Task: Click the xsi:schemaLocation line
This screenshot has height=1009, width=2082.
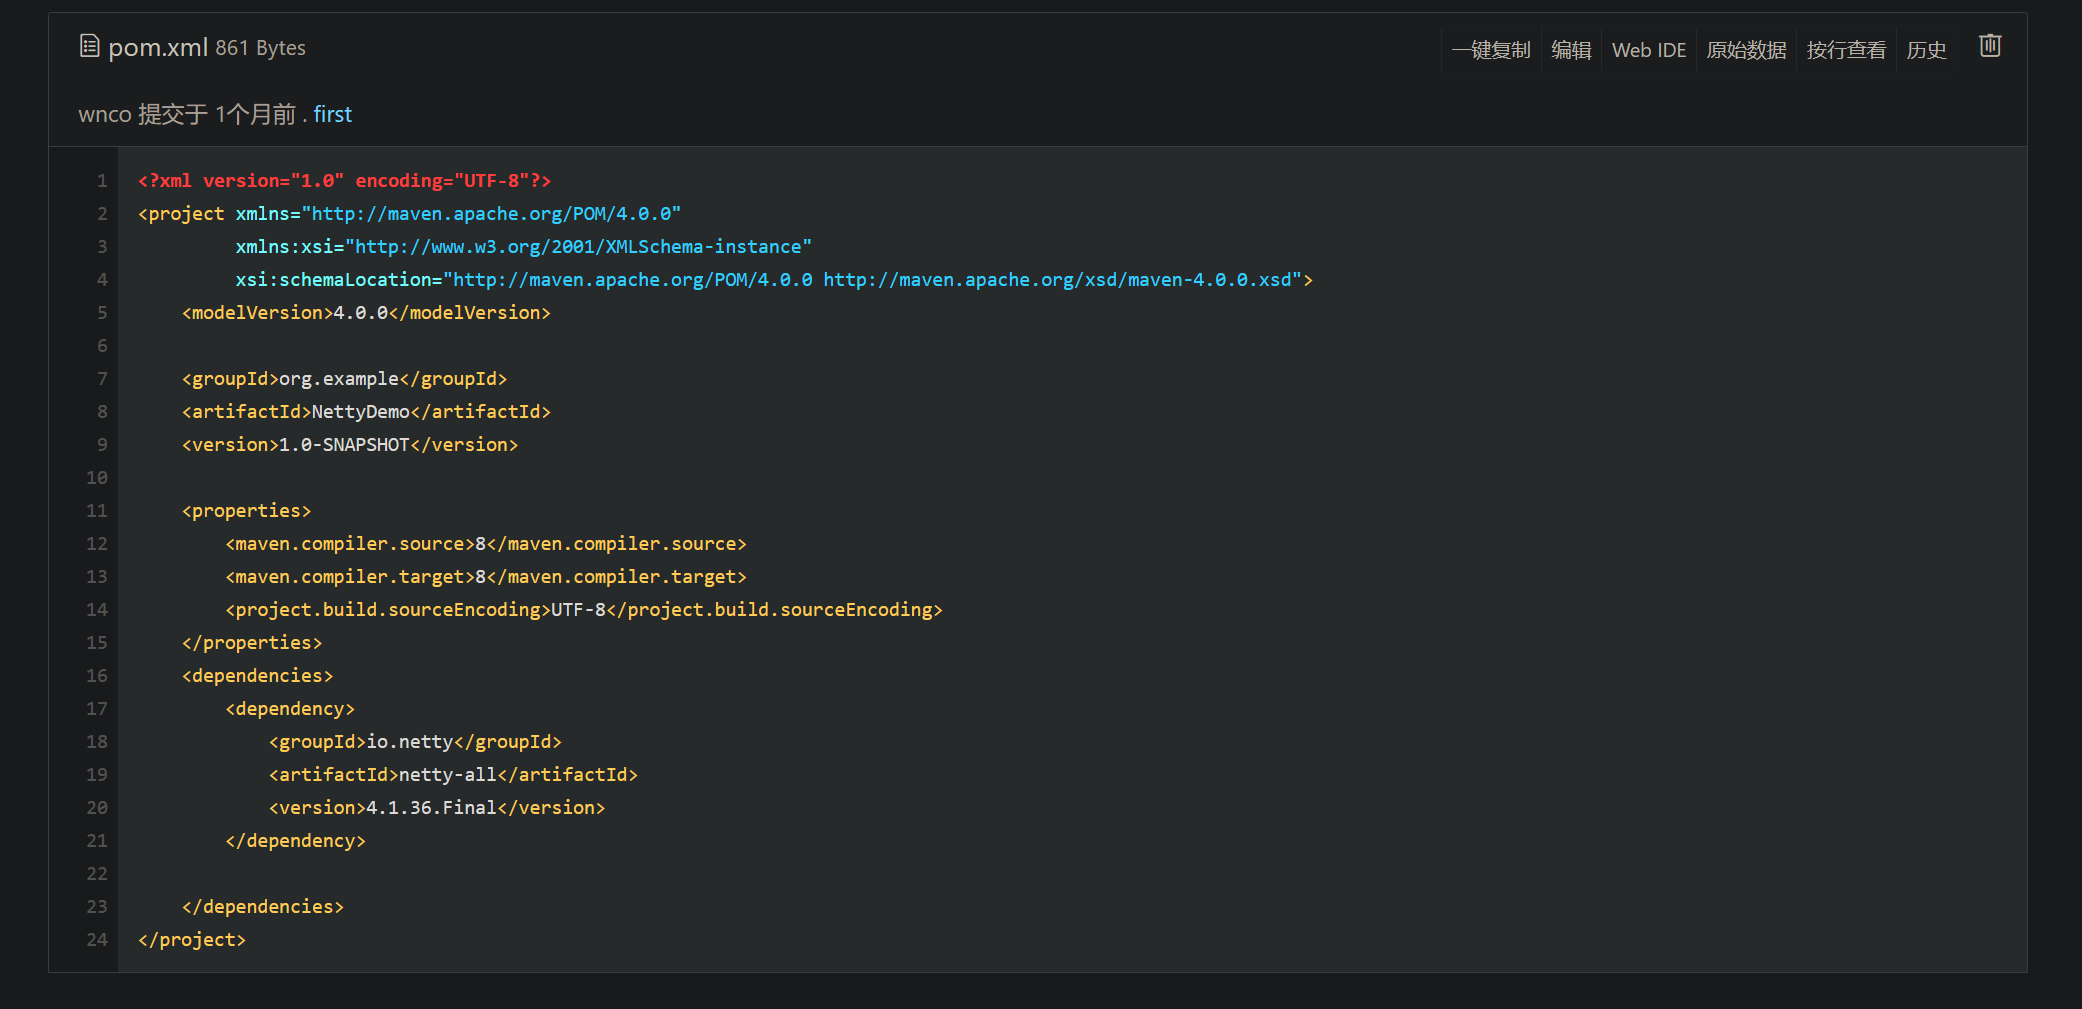Action: coord(774,280)
